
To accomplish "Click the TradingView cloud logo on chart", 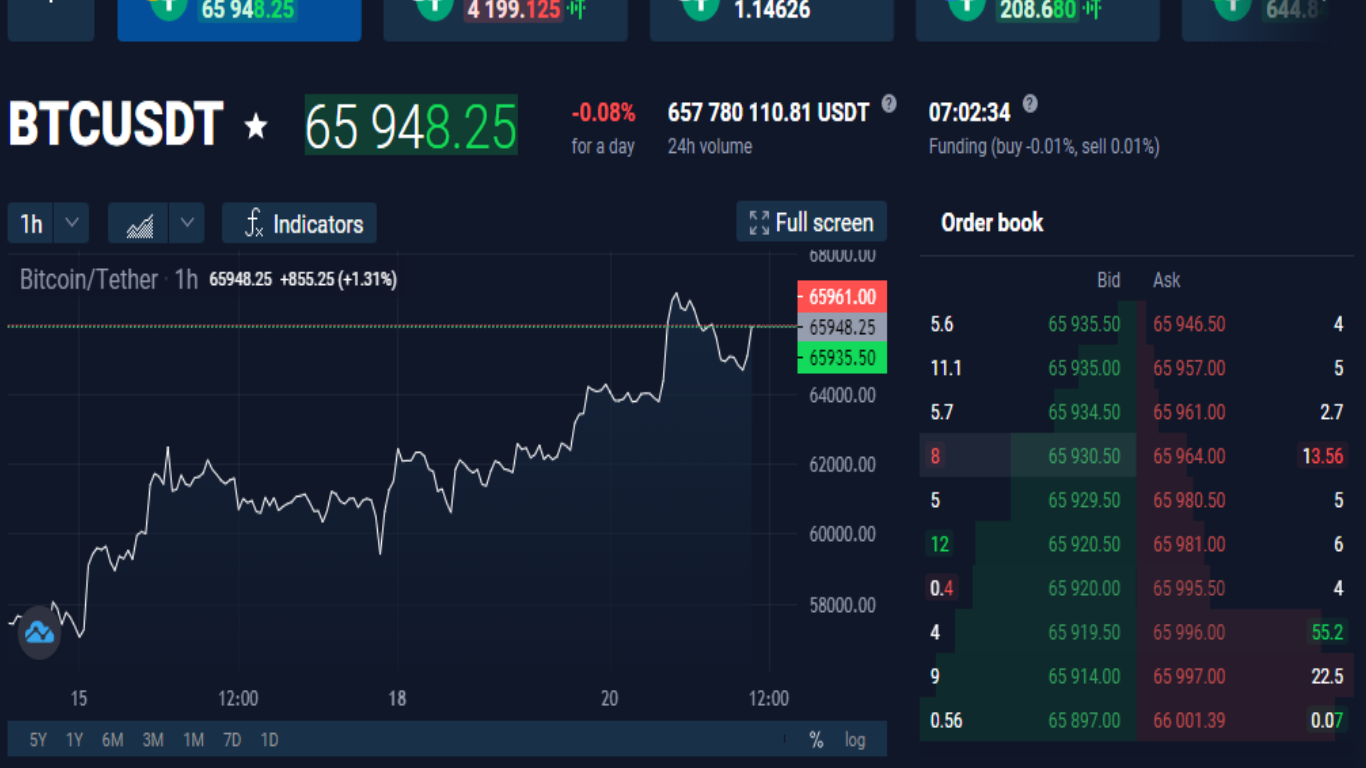I will point(39,632).
